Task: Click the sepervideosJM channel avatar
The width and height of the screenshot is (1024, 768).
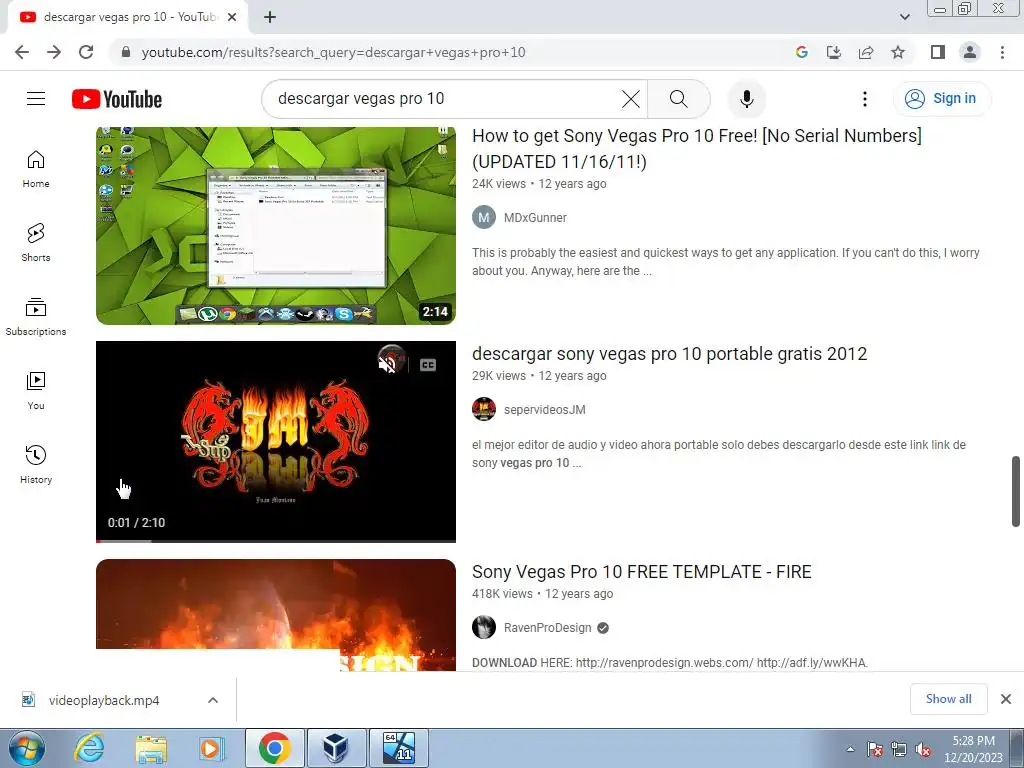Action: click(x=484, y=409)
